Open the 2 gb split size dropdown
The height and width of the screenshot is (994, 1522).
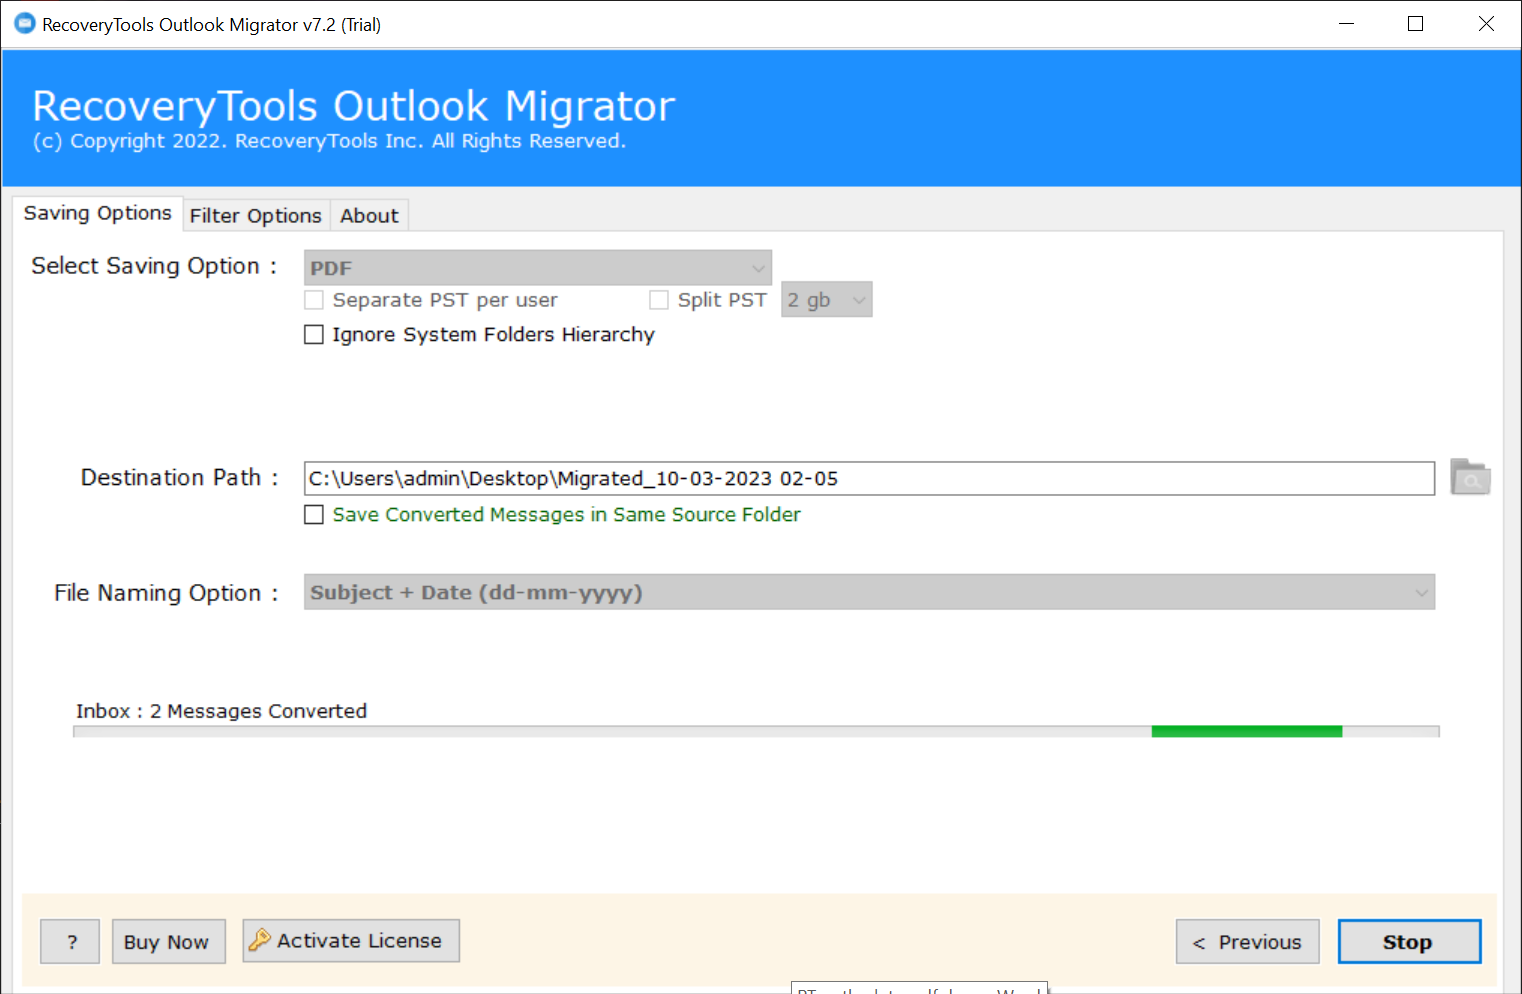pyautogui.click(x=827, y=300)
